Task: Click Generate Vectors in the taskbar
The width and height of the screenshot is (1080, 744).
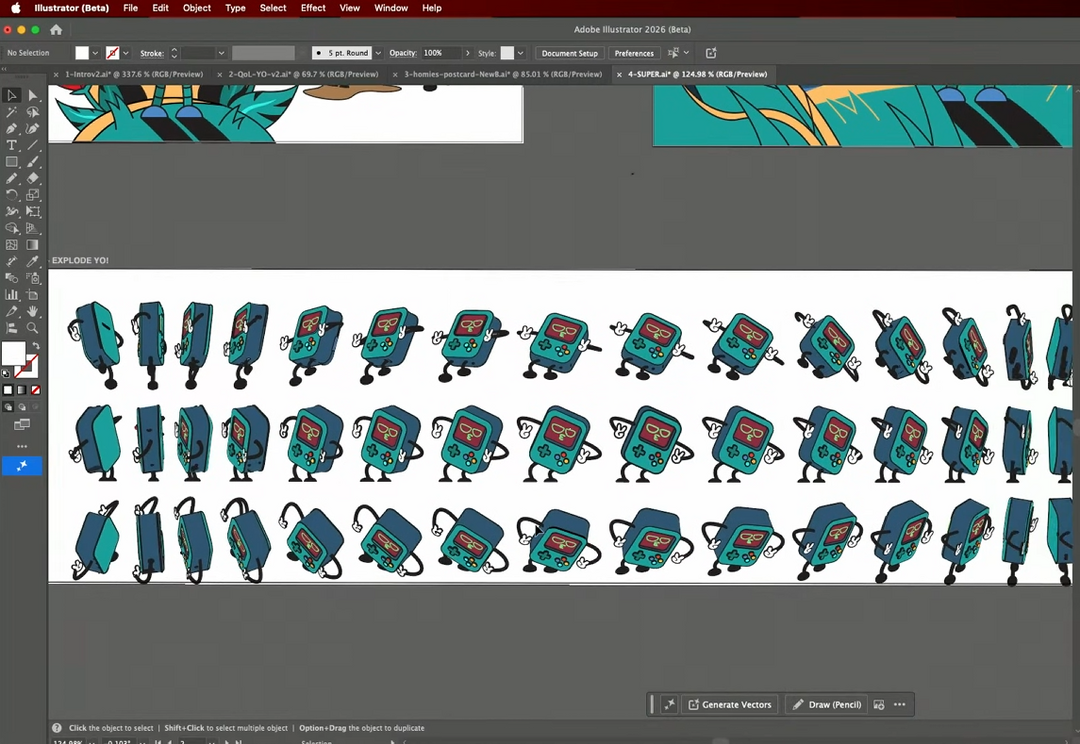Action: coord(729,704)
